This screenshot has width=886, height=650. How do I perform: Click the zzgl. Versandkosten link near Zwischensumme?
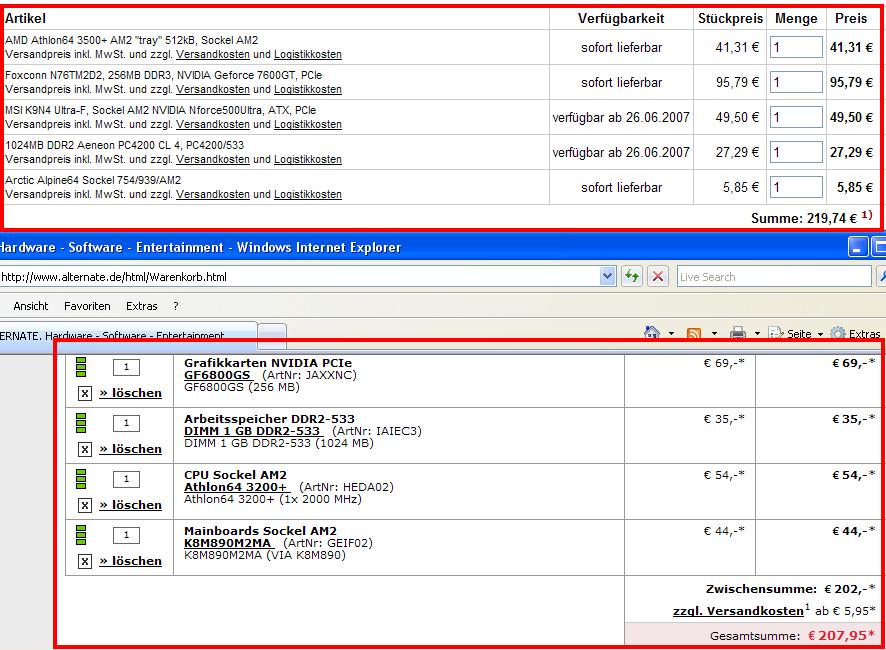tap(738, 611)
